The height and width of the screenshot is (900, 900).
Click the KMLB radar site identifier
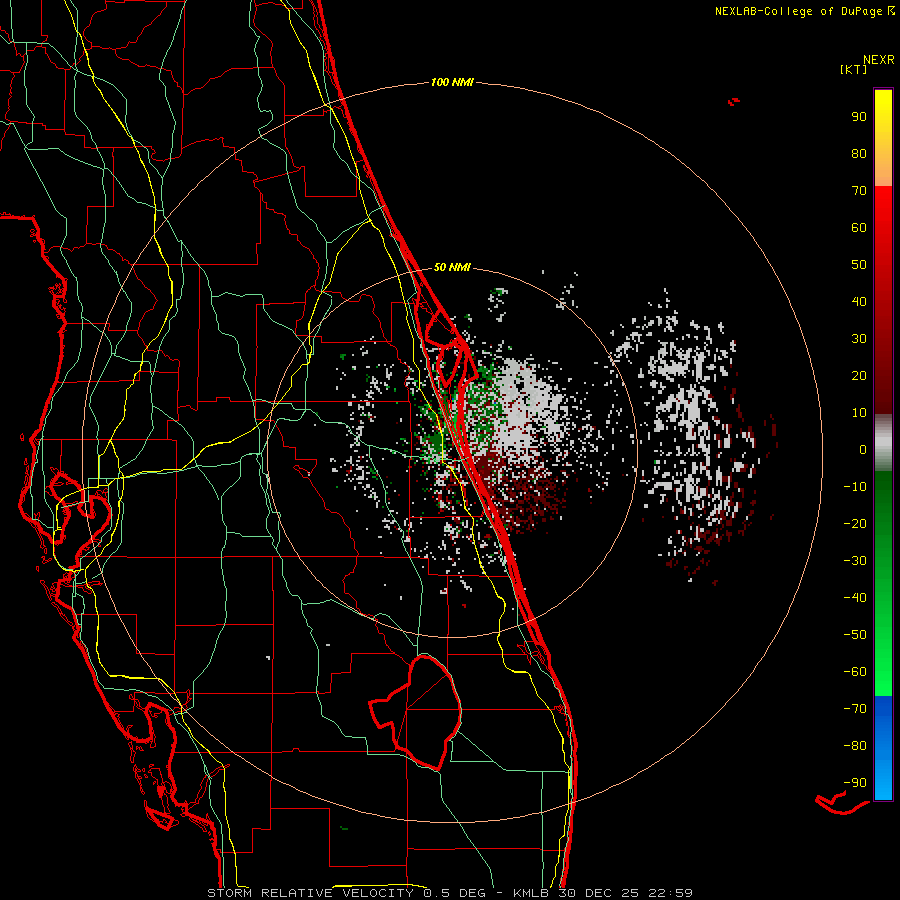(x=531, y=893)
